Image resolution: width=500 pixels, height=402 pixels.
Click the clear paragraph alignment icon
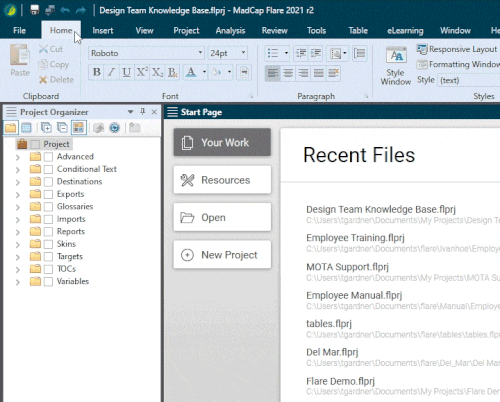[333, 73]
